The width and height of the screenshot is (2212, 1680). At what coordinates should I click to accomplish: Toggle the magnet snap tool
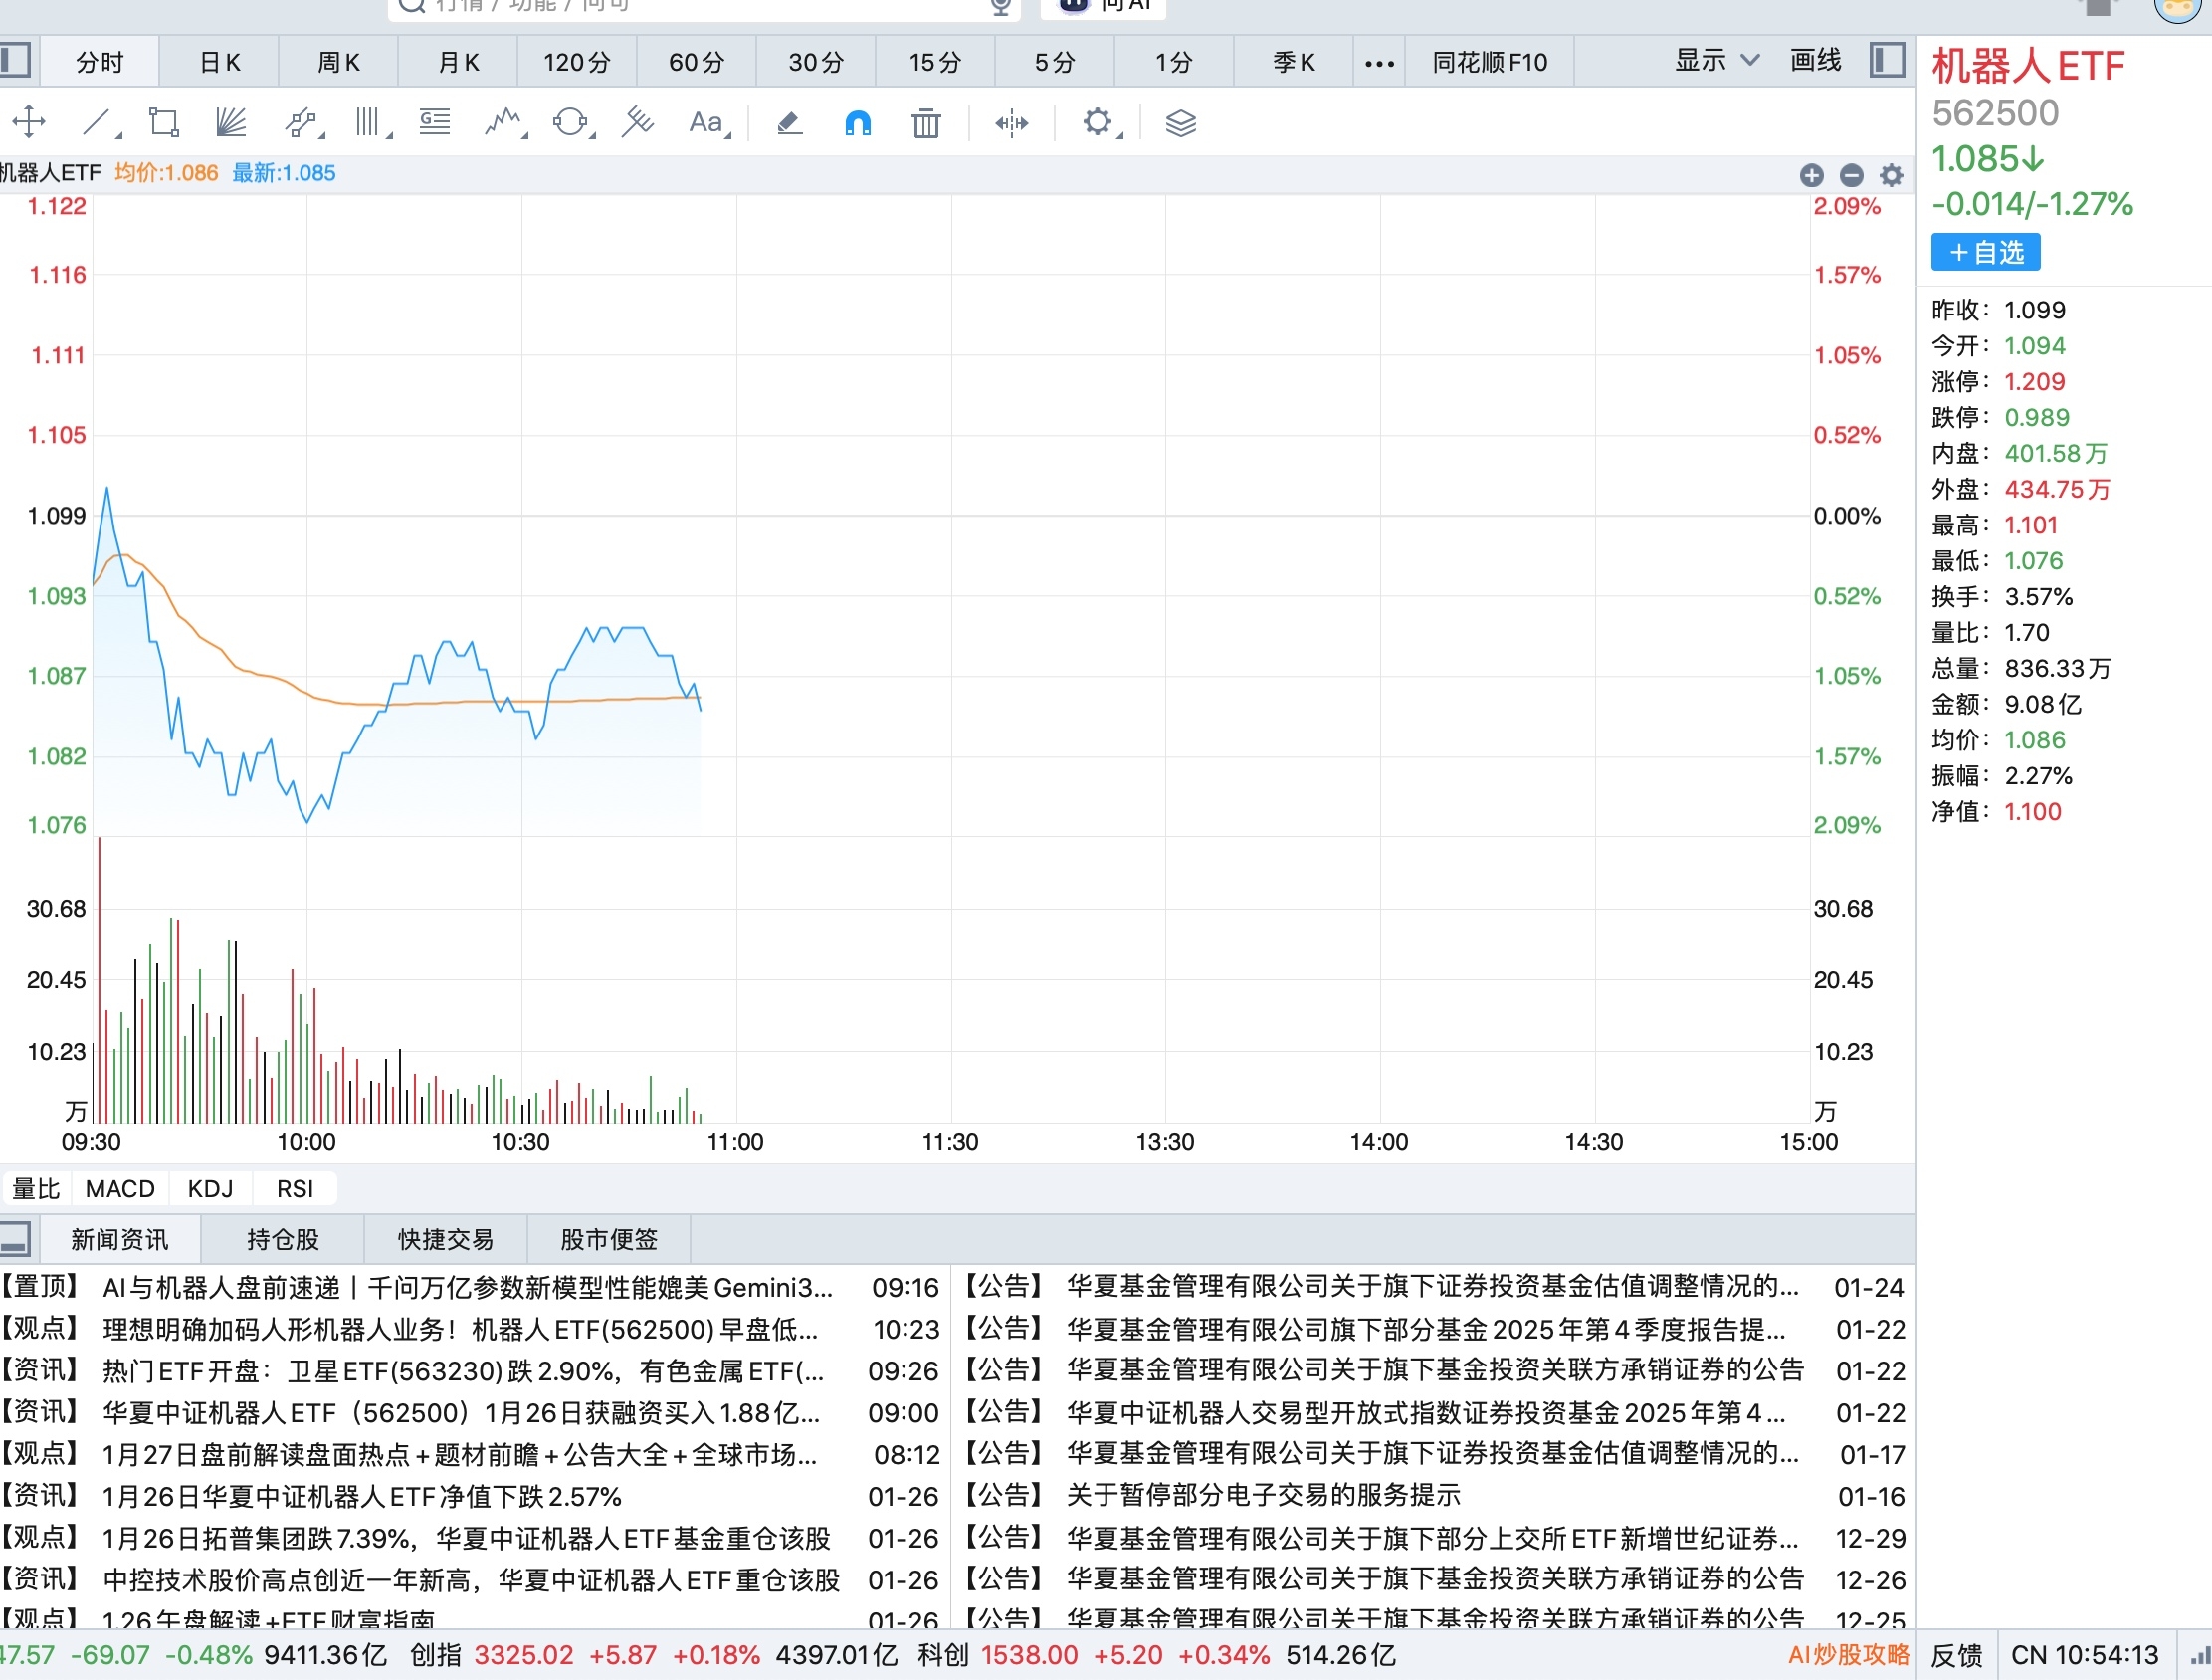click(858, 123)
